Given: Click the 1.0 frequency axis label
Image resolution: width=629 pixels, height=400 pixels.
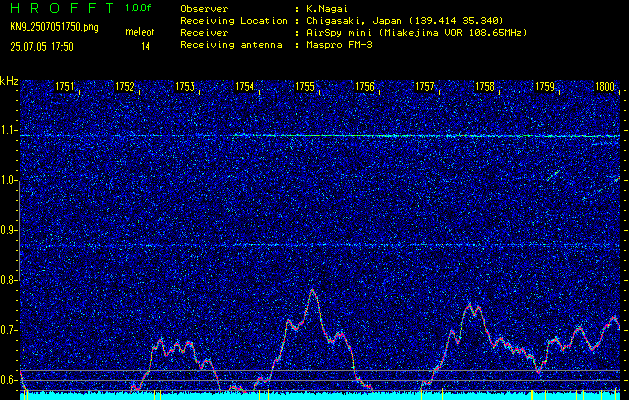Looking at the screenshot, I should coord(7,181).
